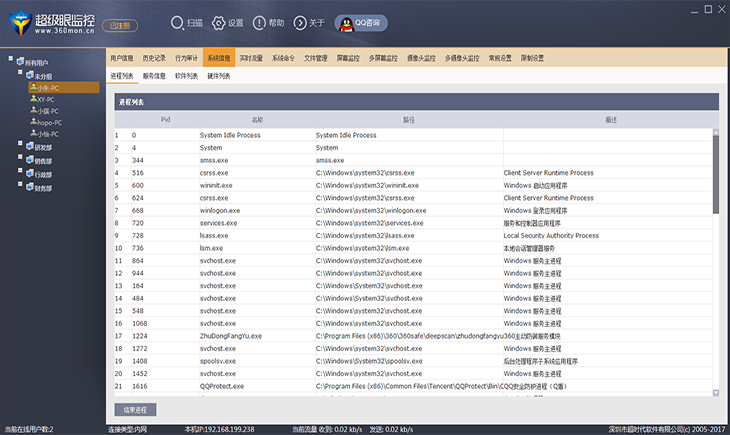Open the 关于 (About) arrow icon

[300, 22]
